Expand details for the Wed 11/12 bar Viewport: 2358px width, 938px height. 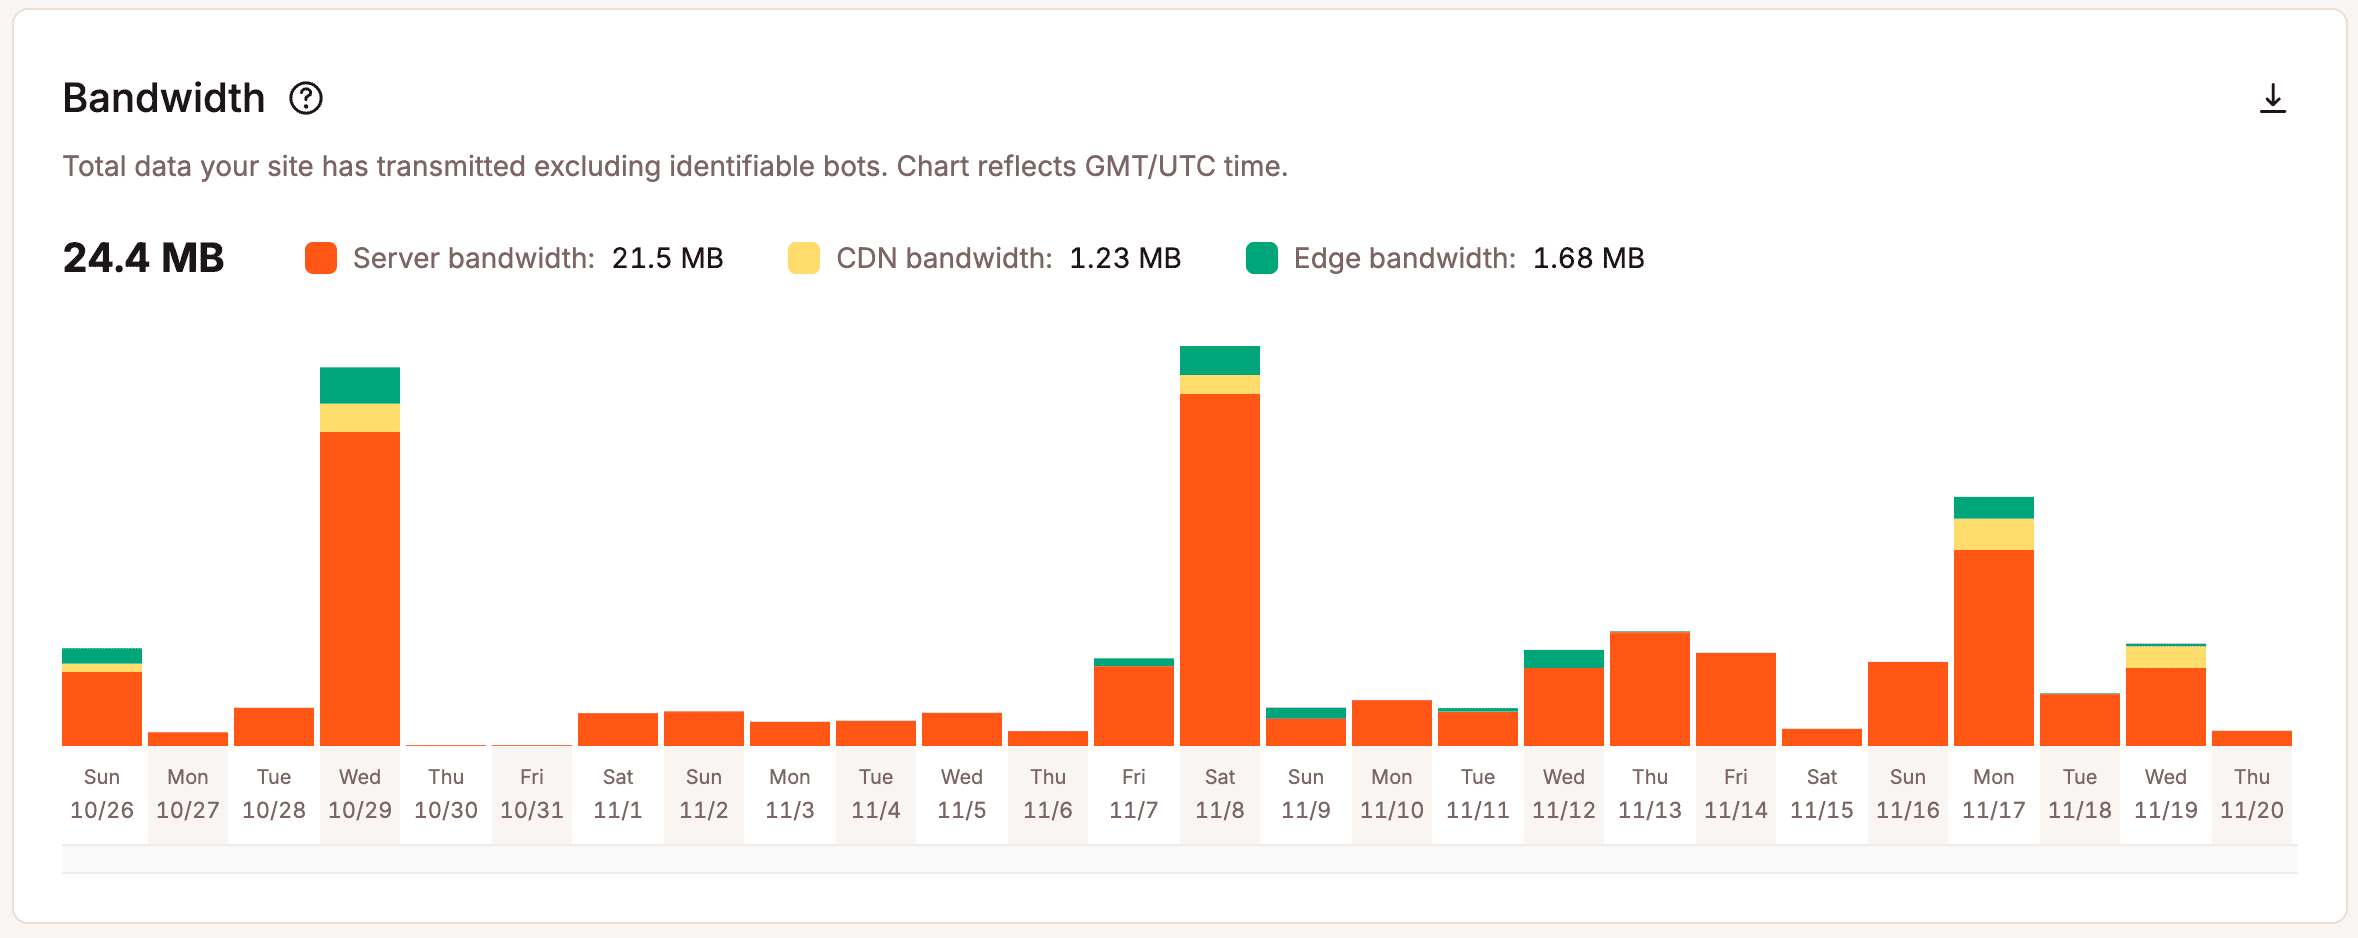point(1563,700)
